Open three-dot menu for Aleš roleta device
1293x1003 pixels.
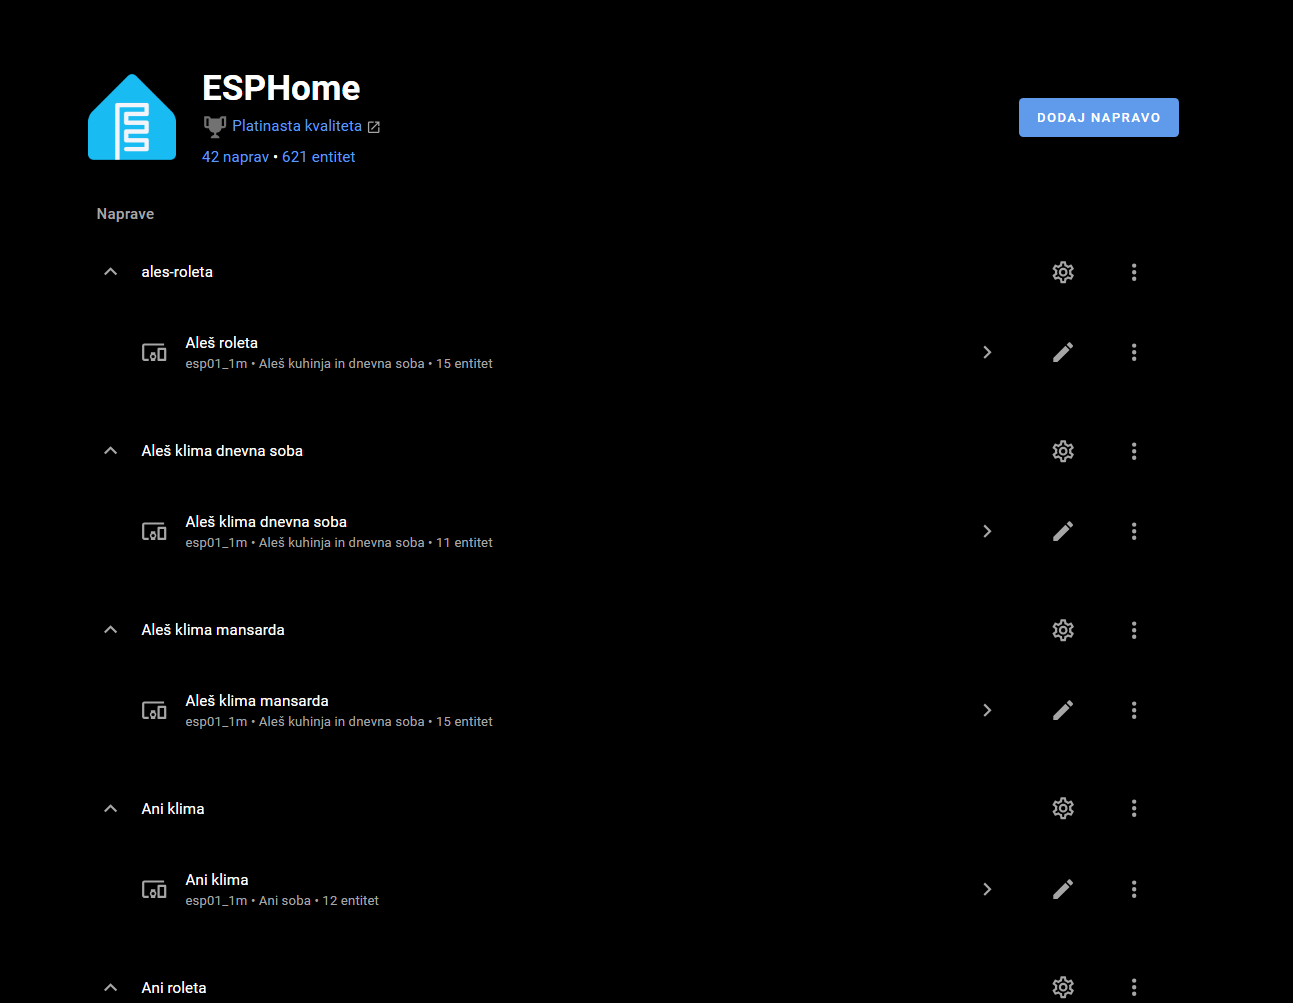point(1134,352)
